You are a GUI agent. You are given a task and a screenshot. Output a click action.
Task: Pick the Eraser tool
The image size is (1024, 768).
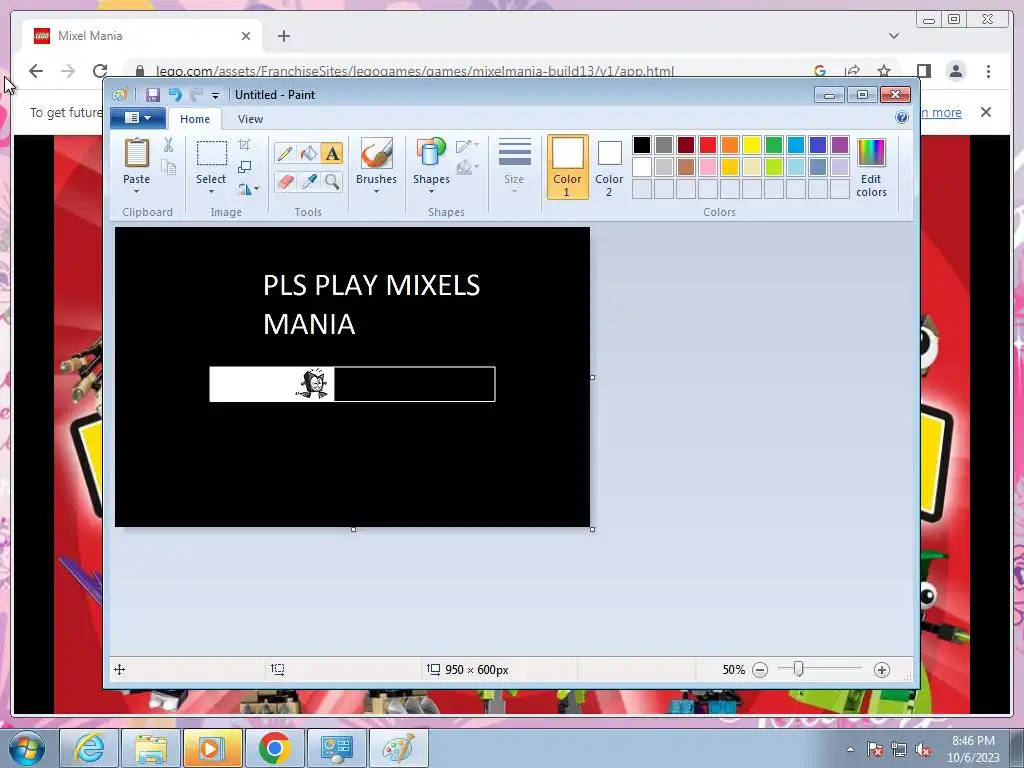(x=285, y=181)
